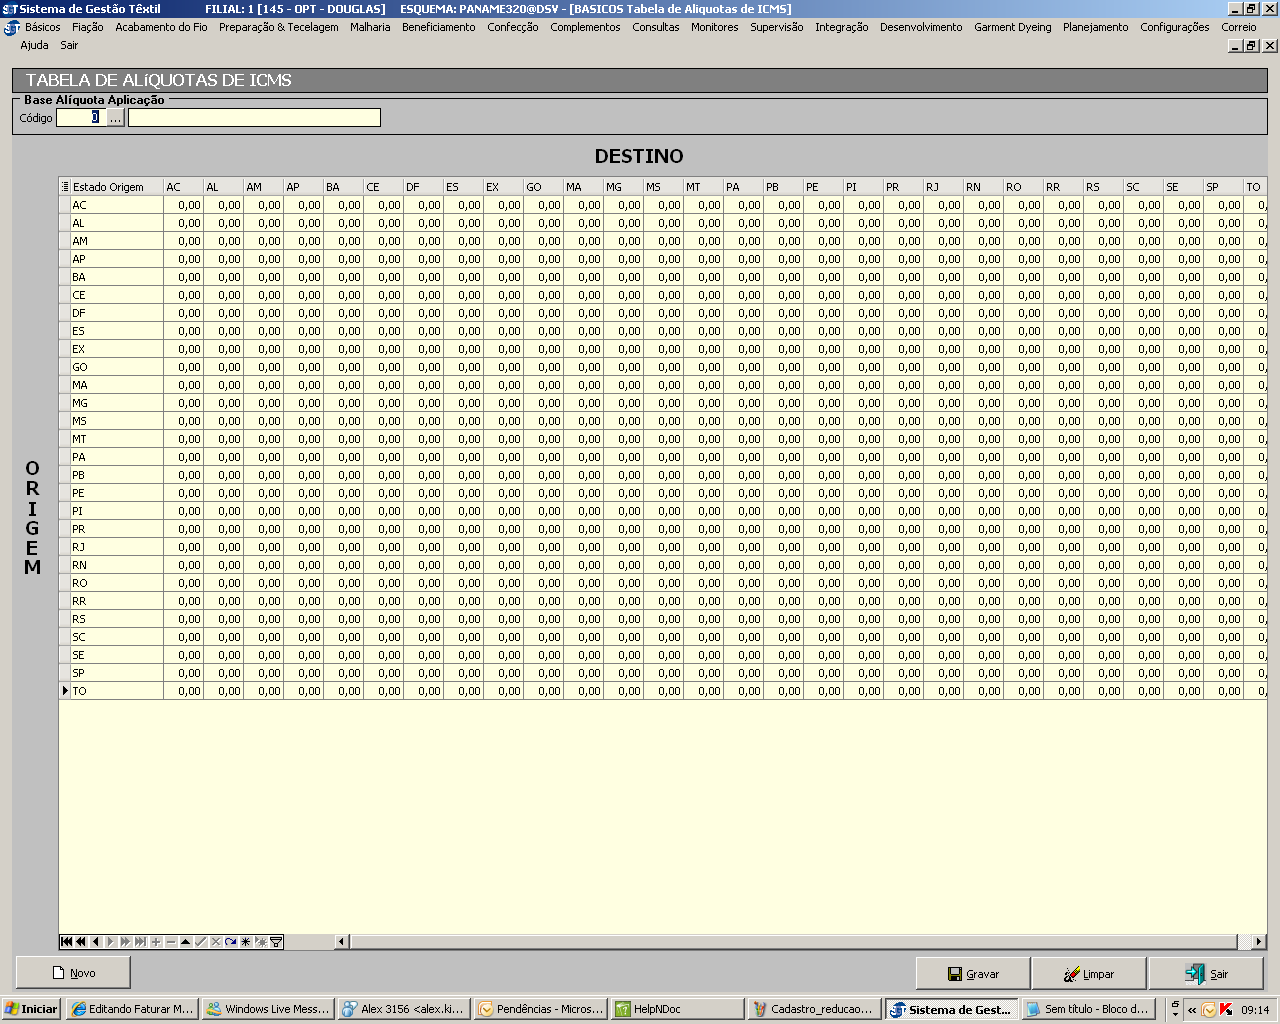This screenshot has height=1024, width=1280.
Task: Open the Consultas menu
Action: (655, 27)
